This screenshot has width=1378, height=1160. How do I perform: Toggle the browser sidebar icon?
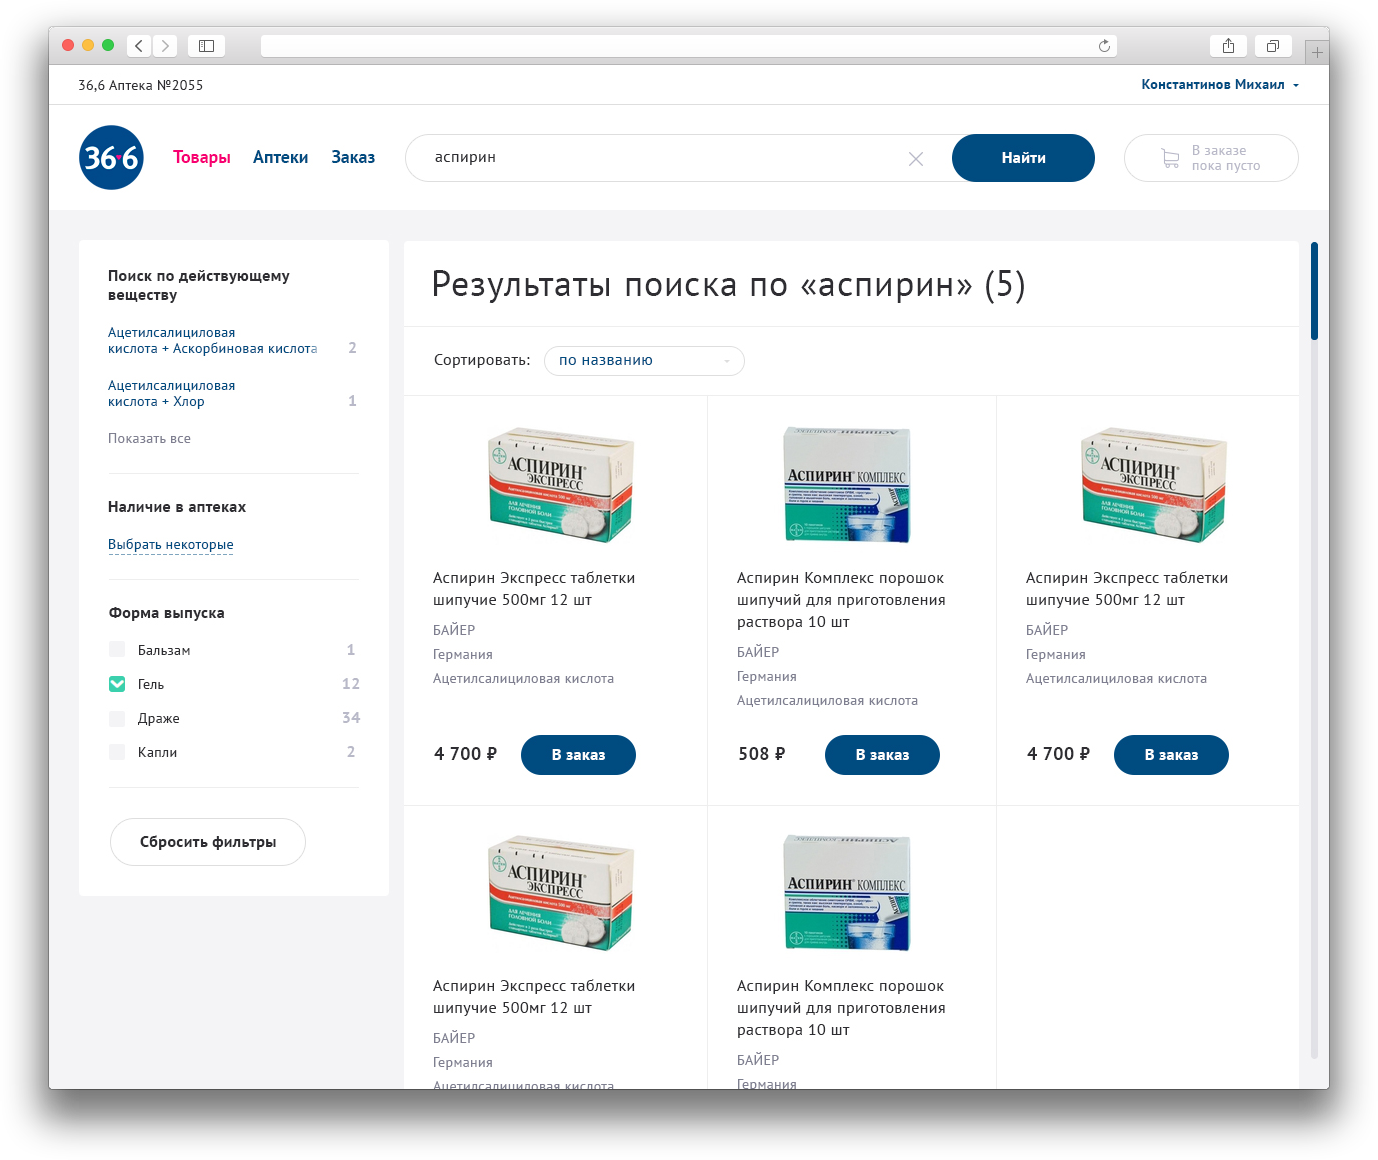pyautogui.click(x=206, y=46)
